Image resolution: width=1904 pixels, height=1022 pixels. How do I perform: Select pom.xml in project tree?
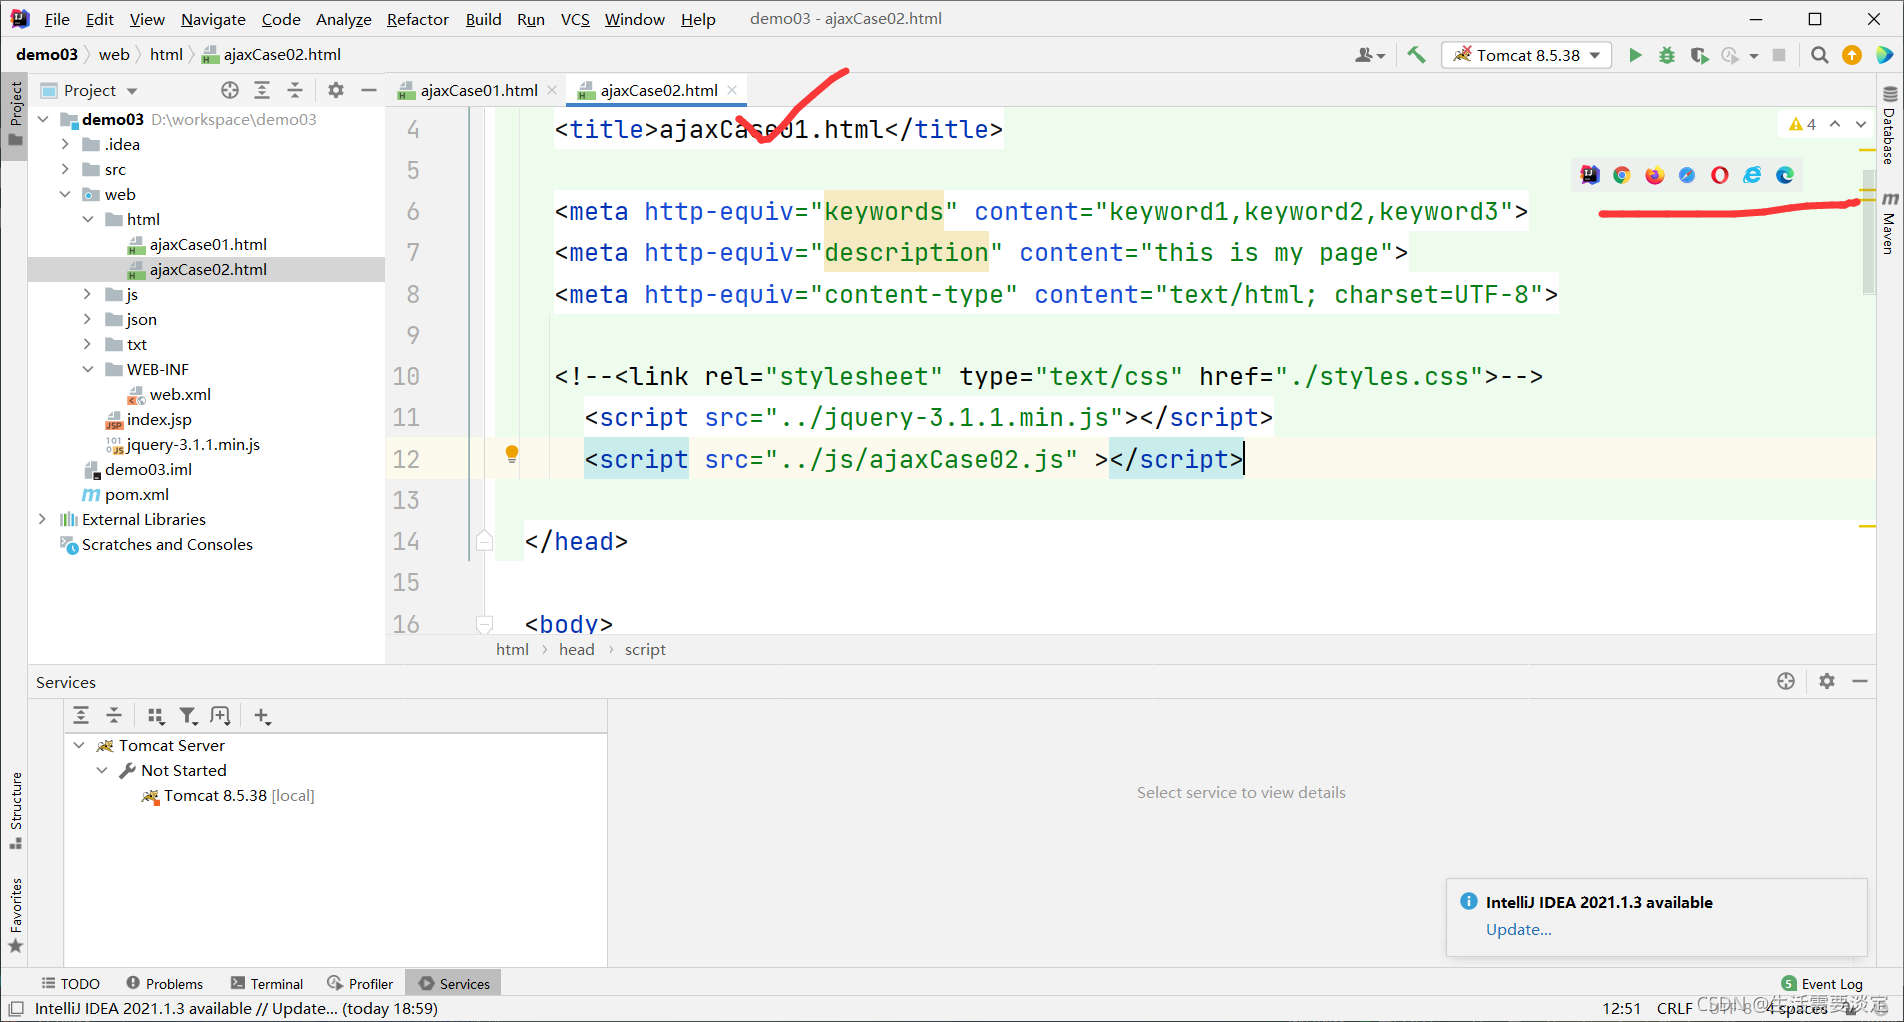click(x=137, y=494)
